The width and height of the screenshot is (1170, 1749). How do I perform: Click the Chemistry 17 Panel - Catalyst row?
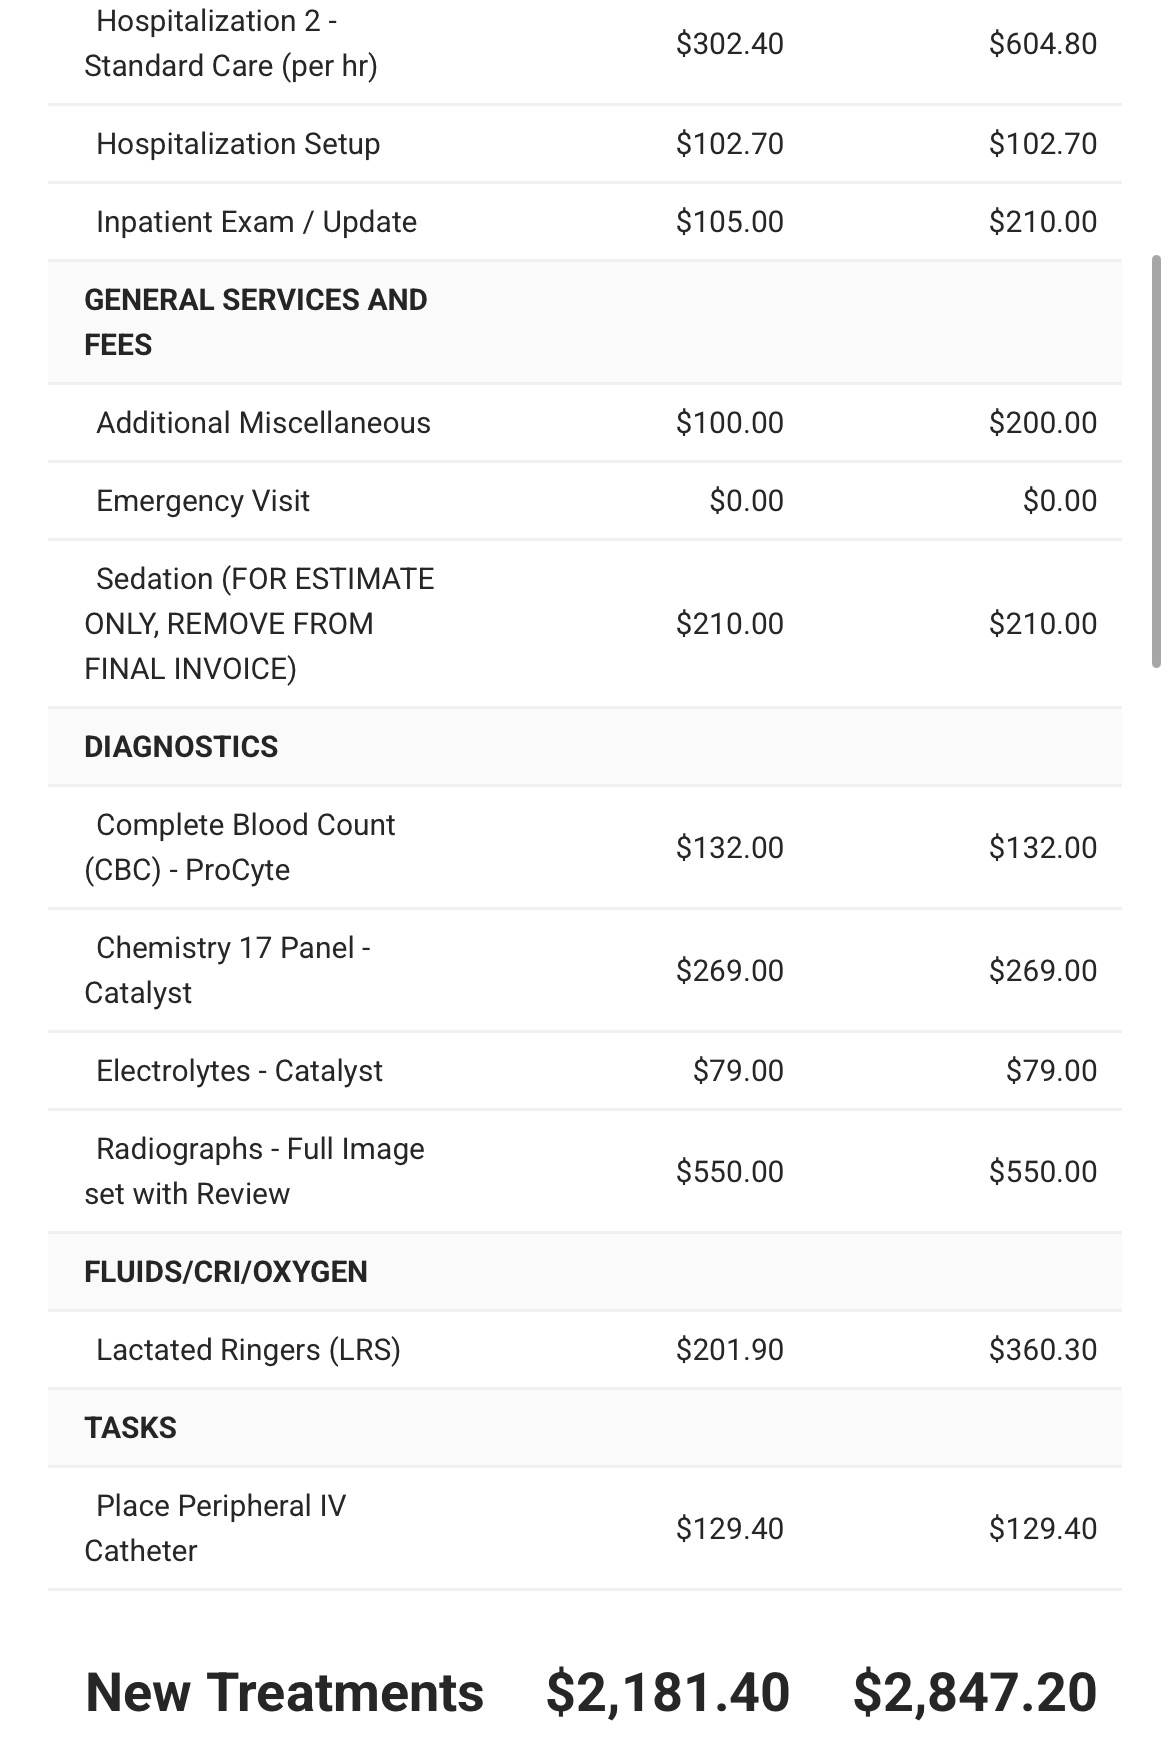[584, 971]
